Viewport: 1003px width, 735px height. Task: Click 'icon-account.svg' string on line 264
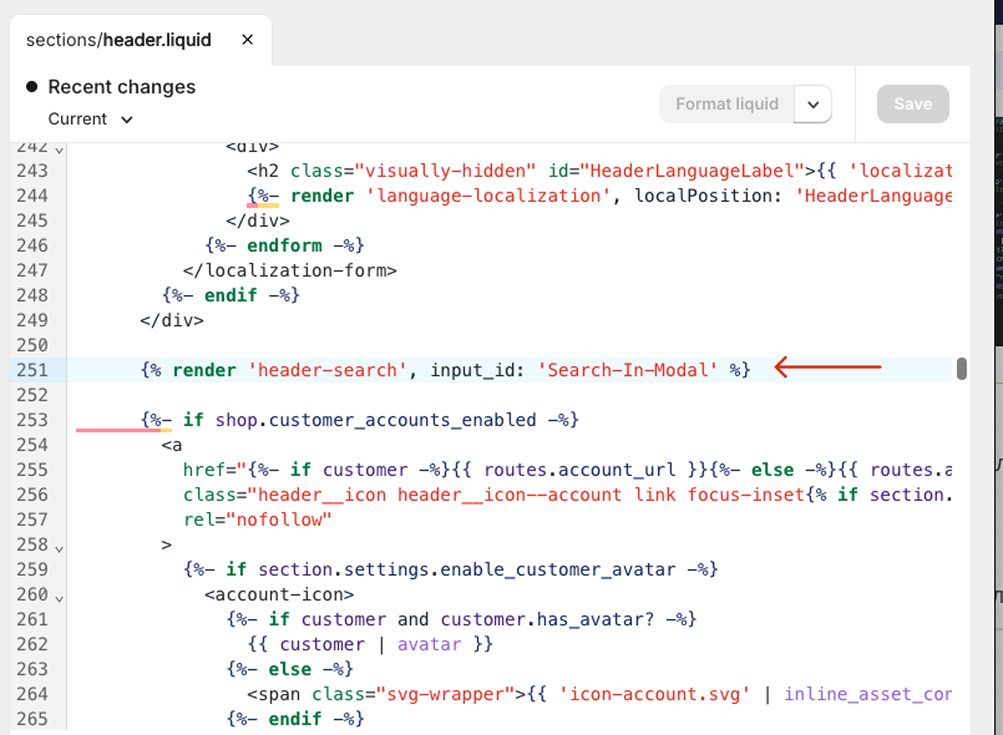(654, 694)
